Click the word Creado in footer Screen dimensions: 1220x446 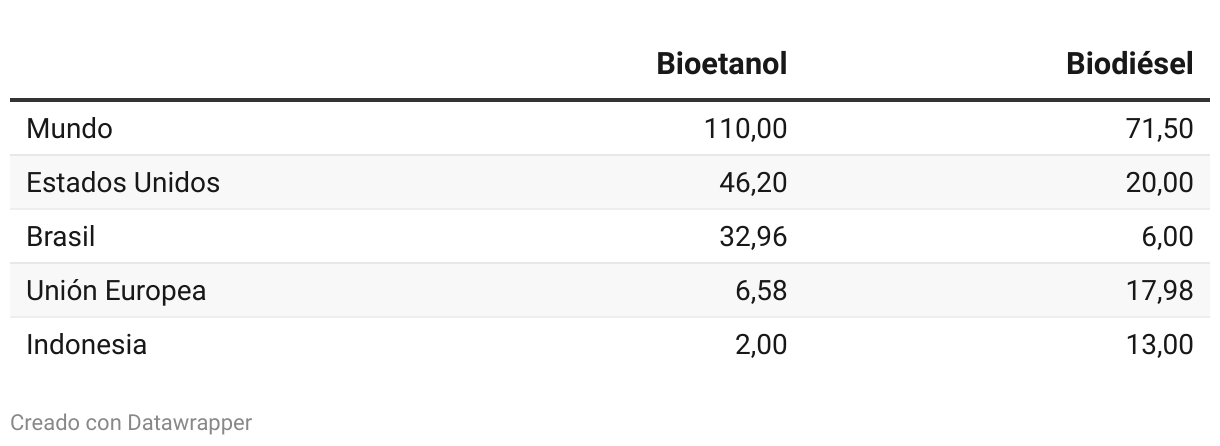coord(45,423)
